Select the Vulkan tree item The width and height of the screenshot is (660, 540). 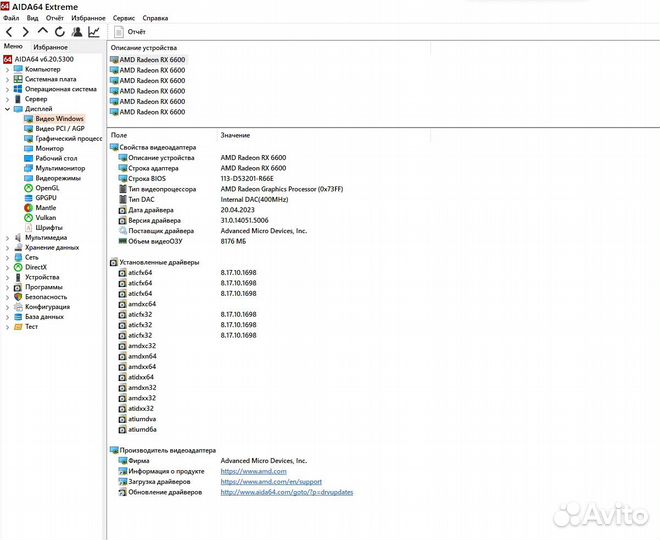(46, 217)
